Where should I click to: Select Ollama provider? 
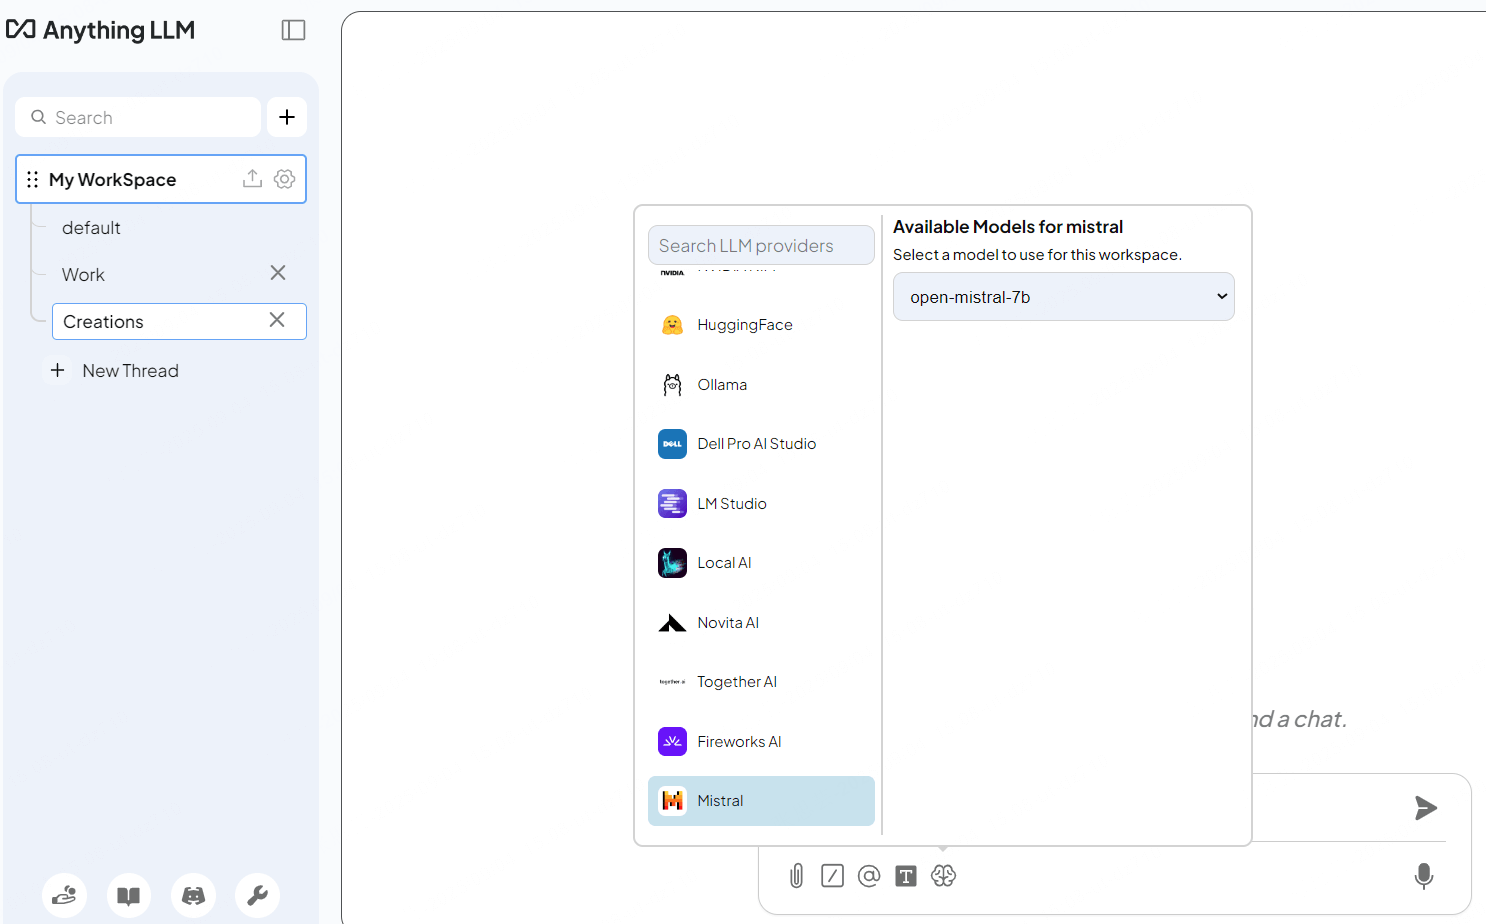click(x=761, y=385)
